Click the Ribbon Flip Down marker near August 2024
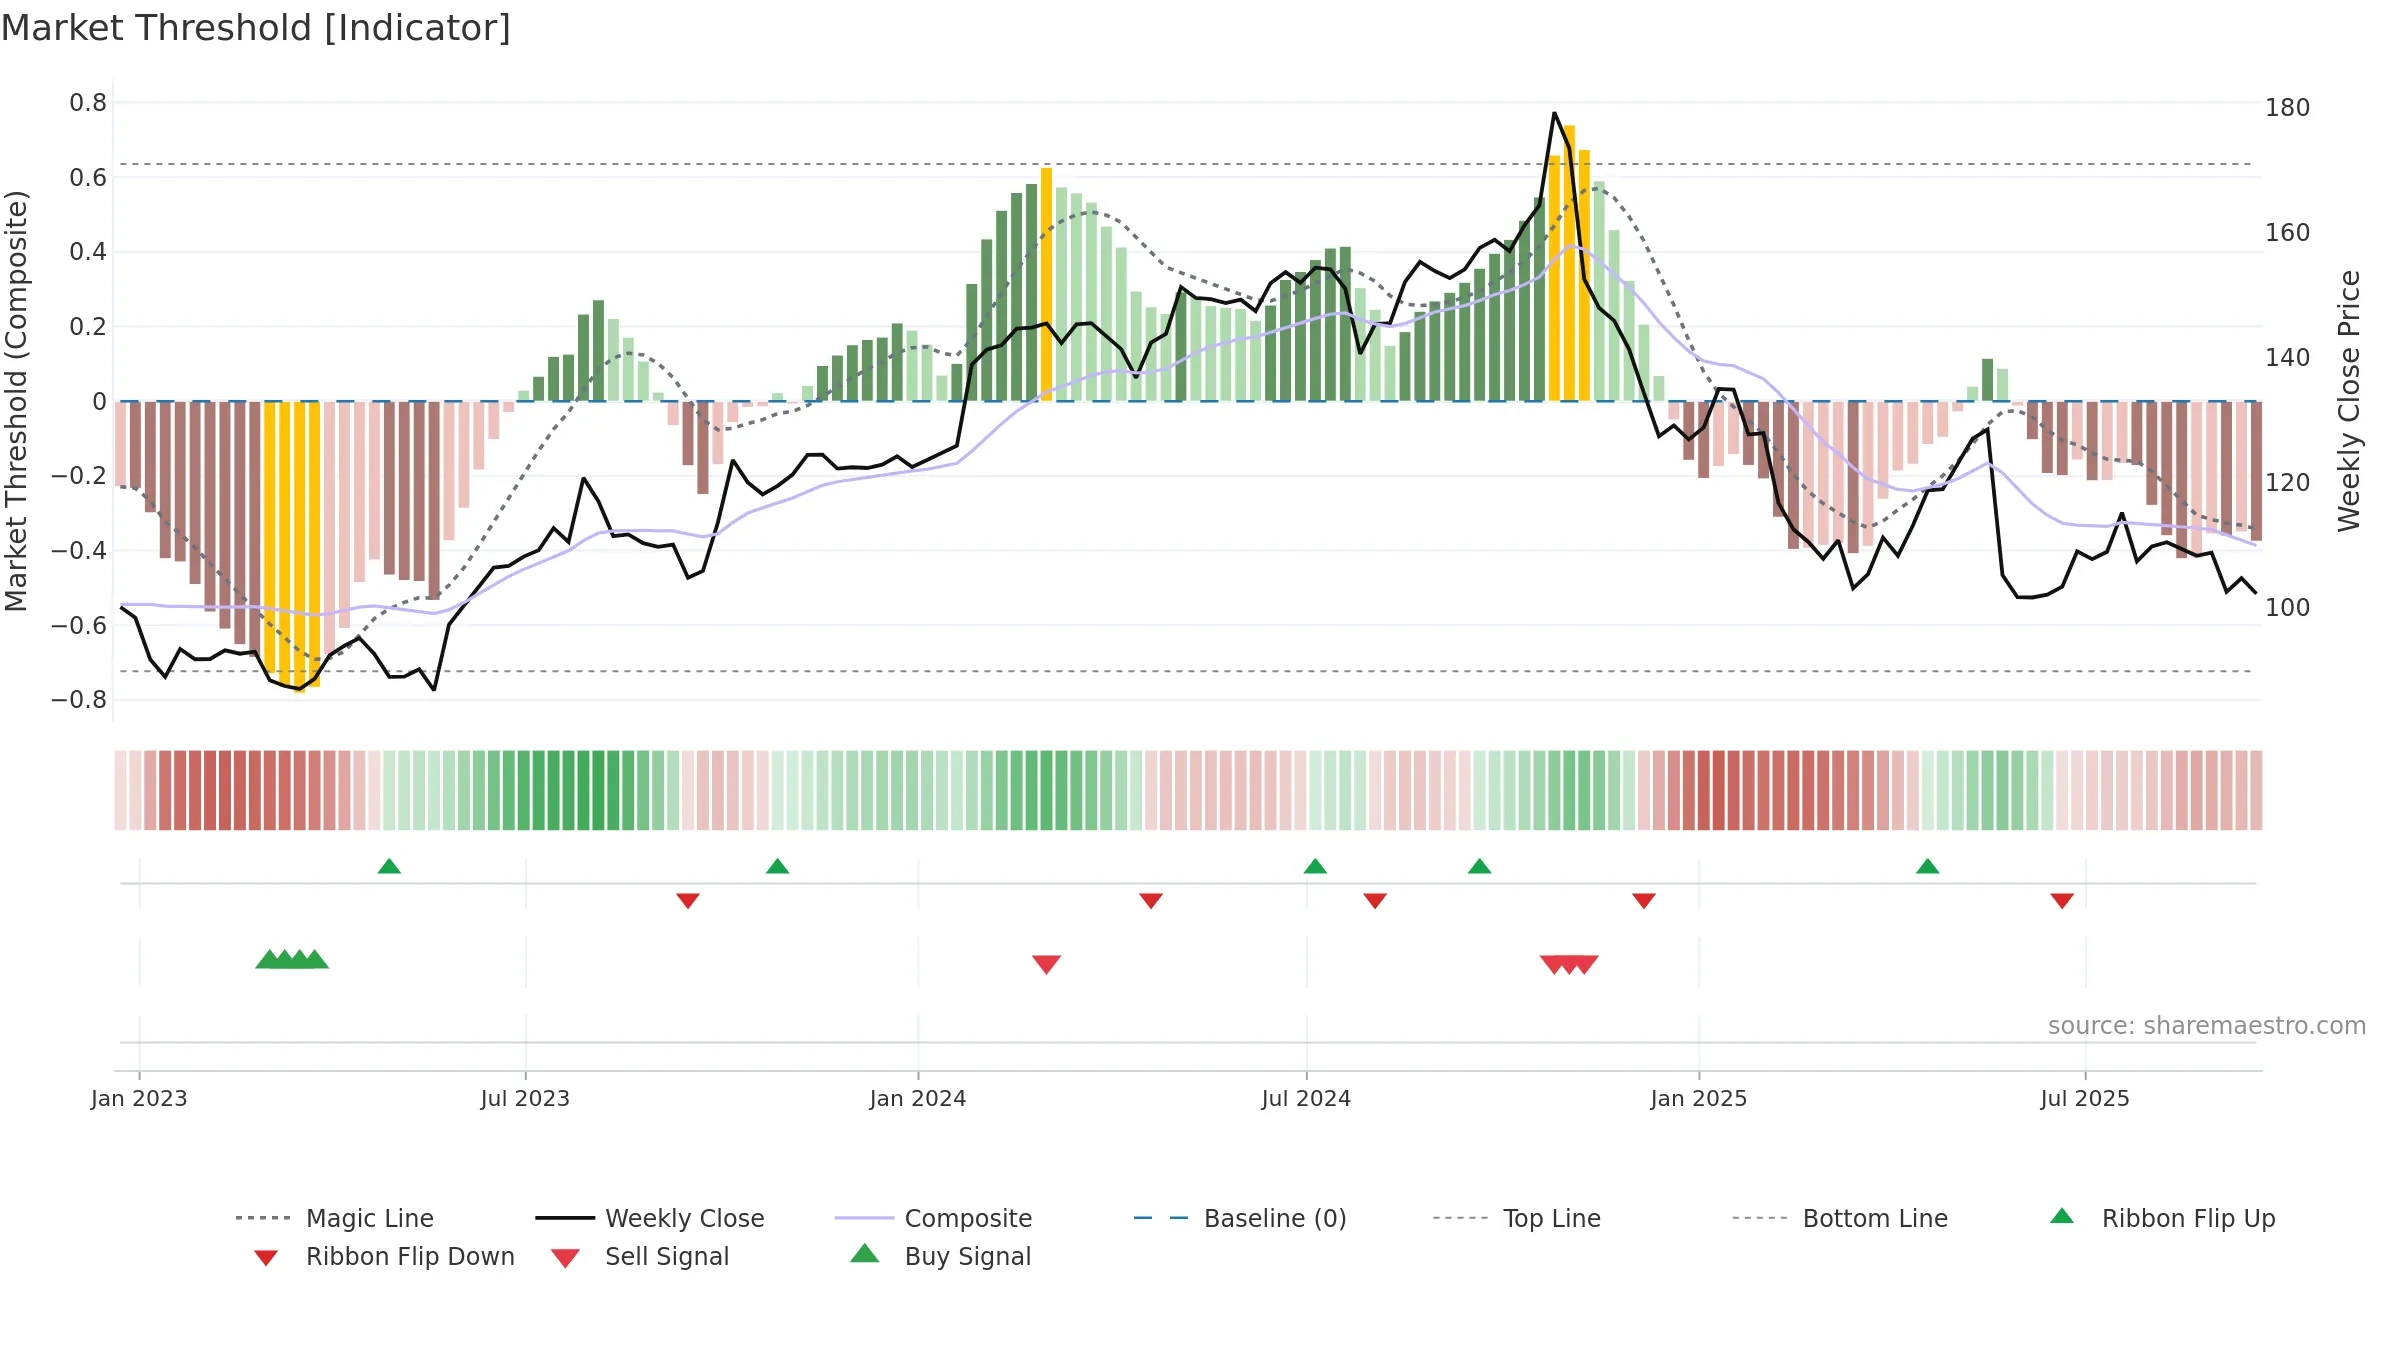The width and height of the screenshot is (2400, 1350). coord(1375,900)
